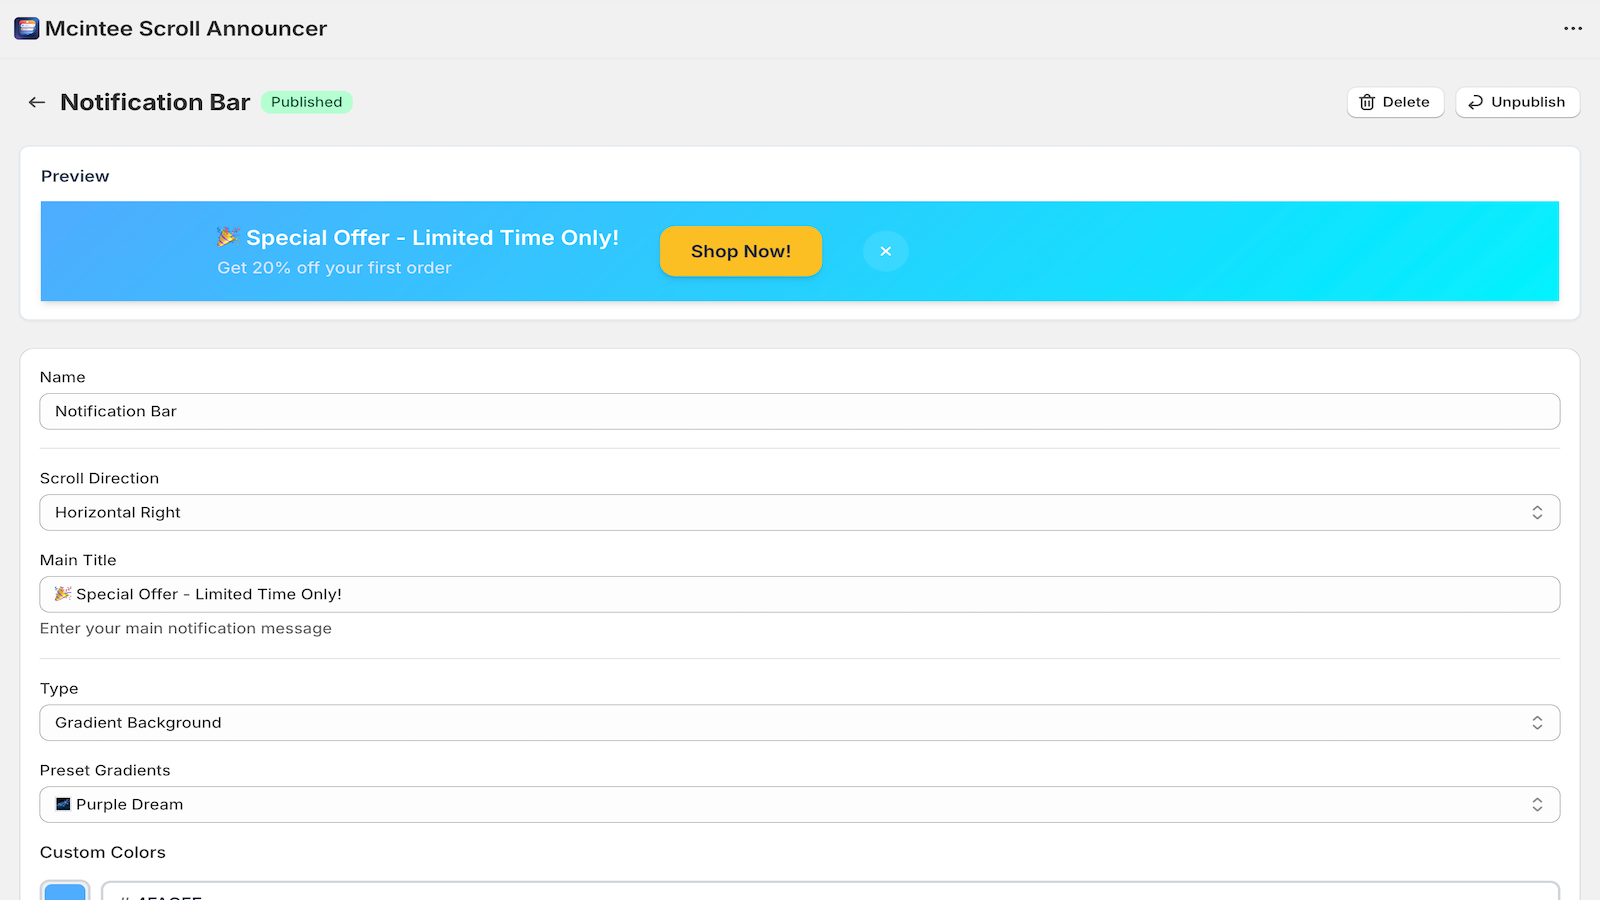Click the trash icon next to Delete
Image resolution: width=1600 pixels, height=900 pixels.
coord(1367,102)
